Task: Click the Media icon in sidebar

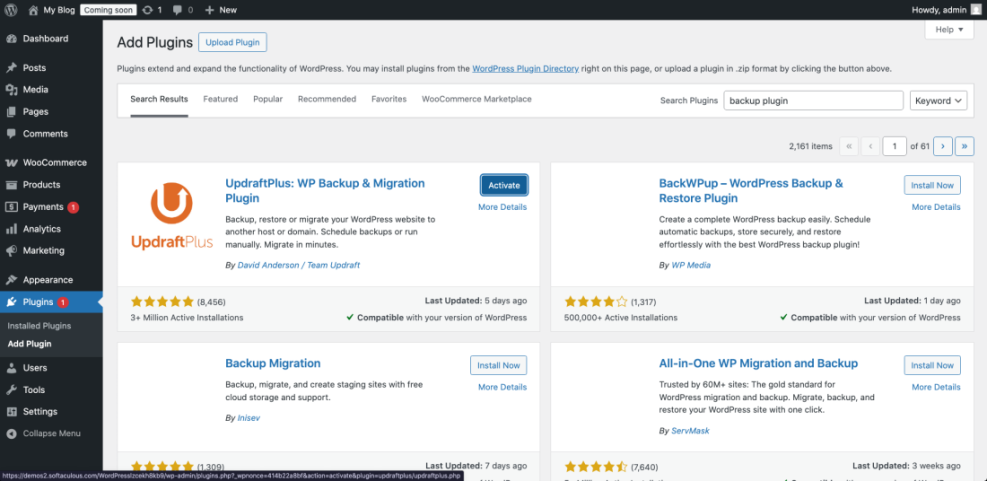Action: tap(11, 89)
